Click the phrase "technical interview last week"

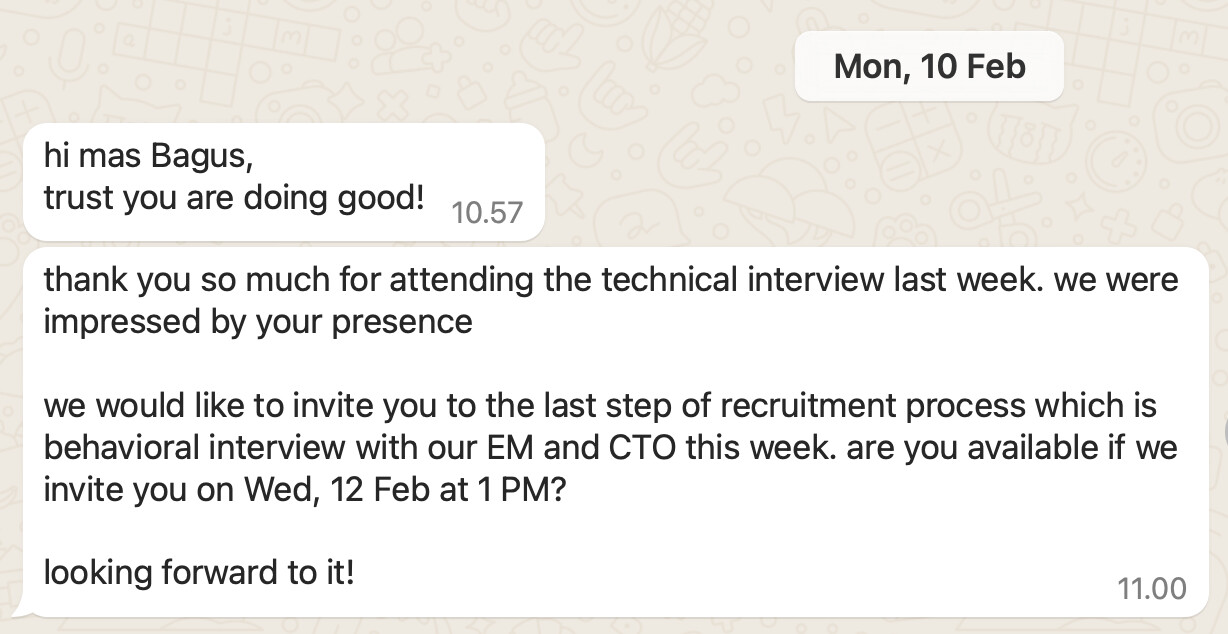(821, 281)
